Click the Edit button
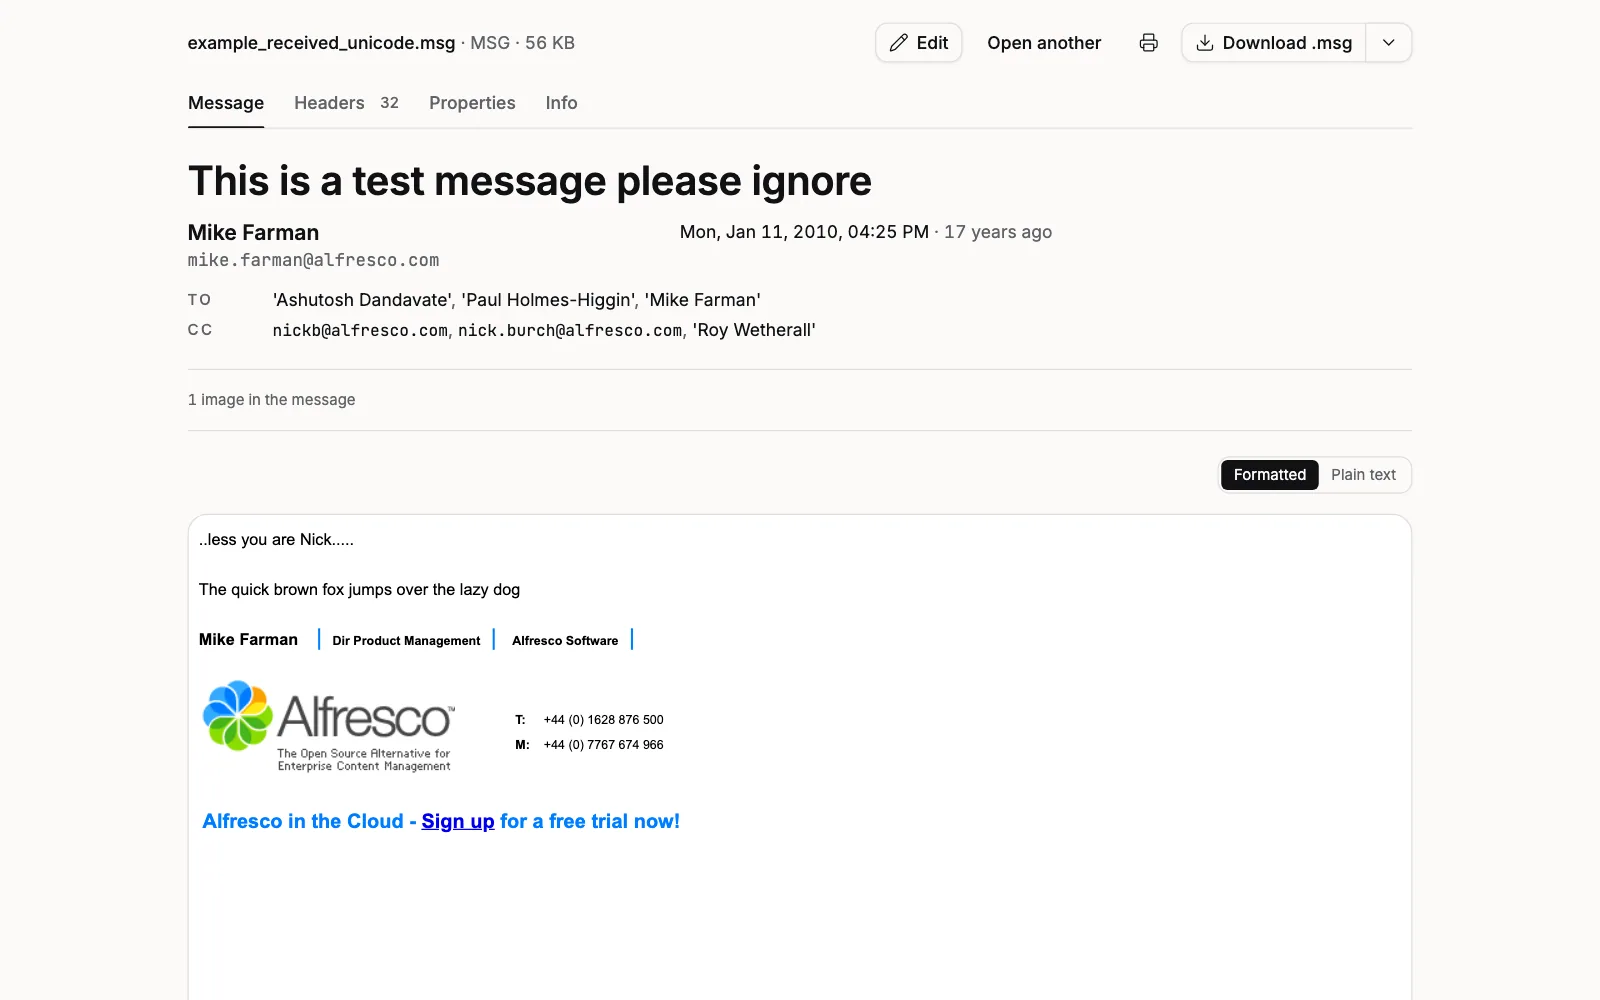The height and width of the screenshot is (1000, 1600). point(918,43)
